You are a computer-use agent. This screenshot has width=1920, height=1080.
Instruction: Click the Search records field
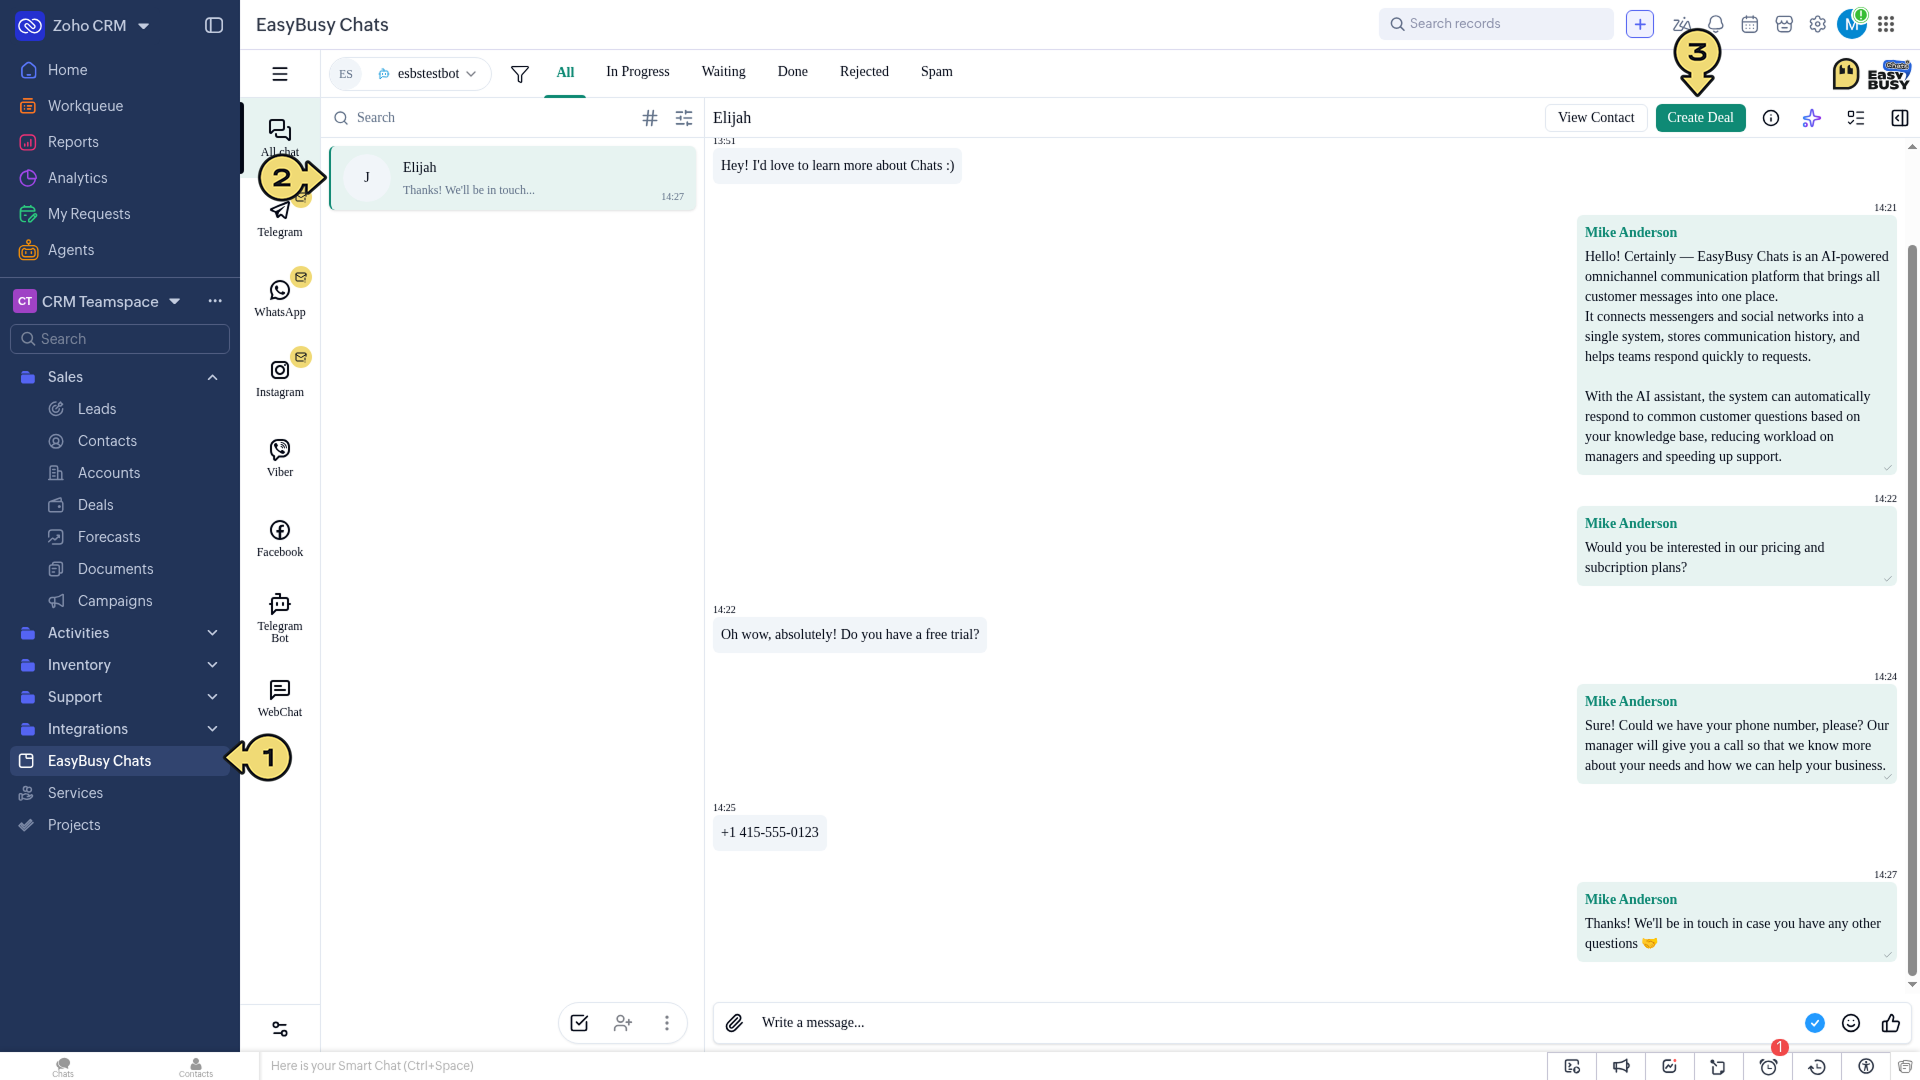[x=1496, y=24]
